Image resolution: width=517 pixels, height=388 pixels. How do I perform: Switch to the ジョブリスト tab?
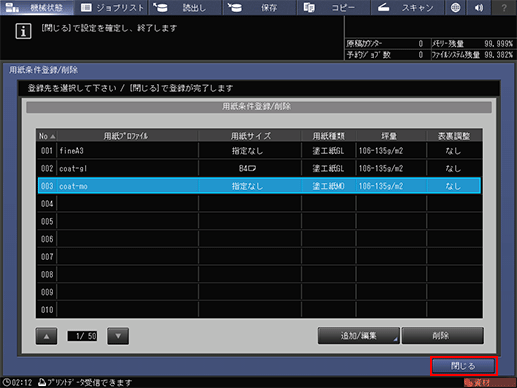[112, 7]
